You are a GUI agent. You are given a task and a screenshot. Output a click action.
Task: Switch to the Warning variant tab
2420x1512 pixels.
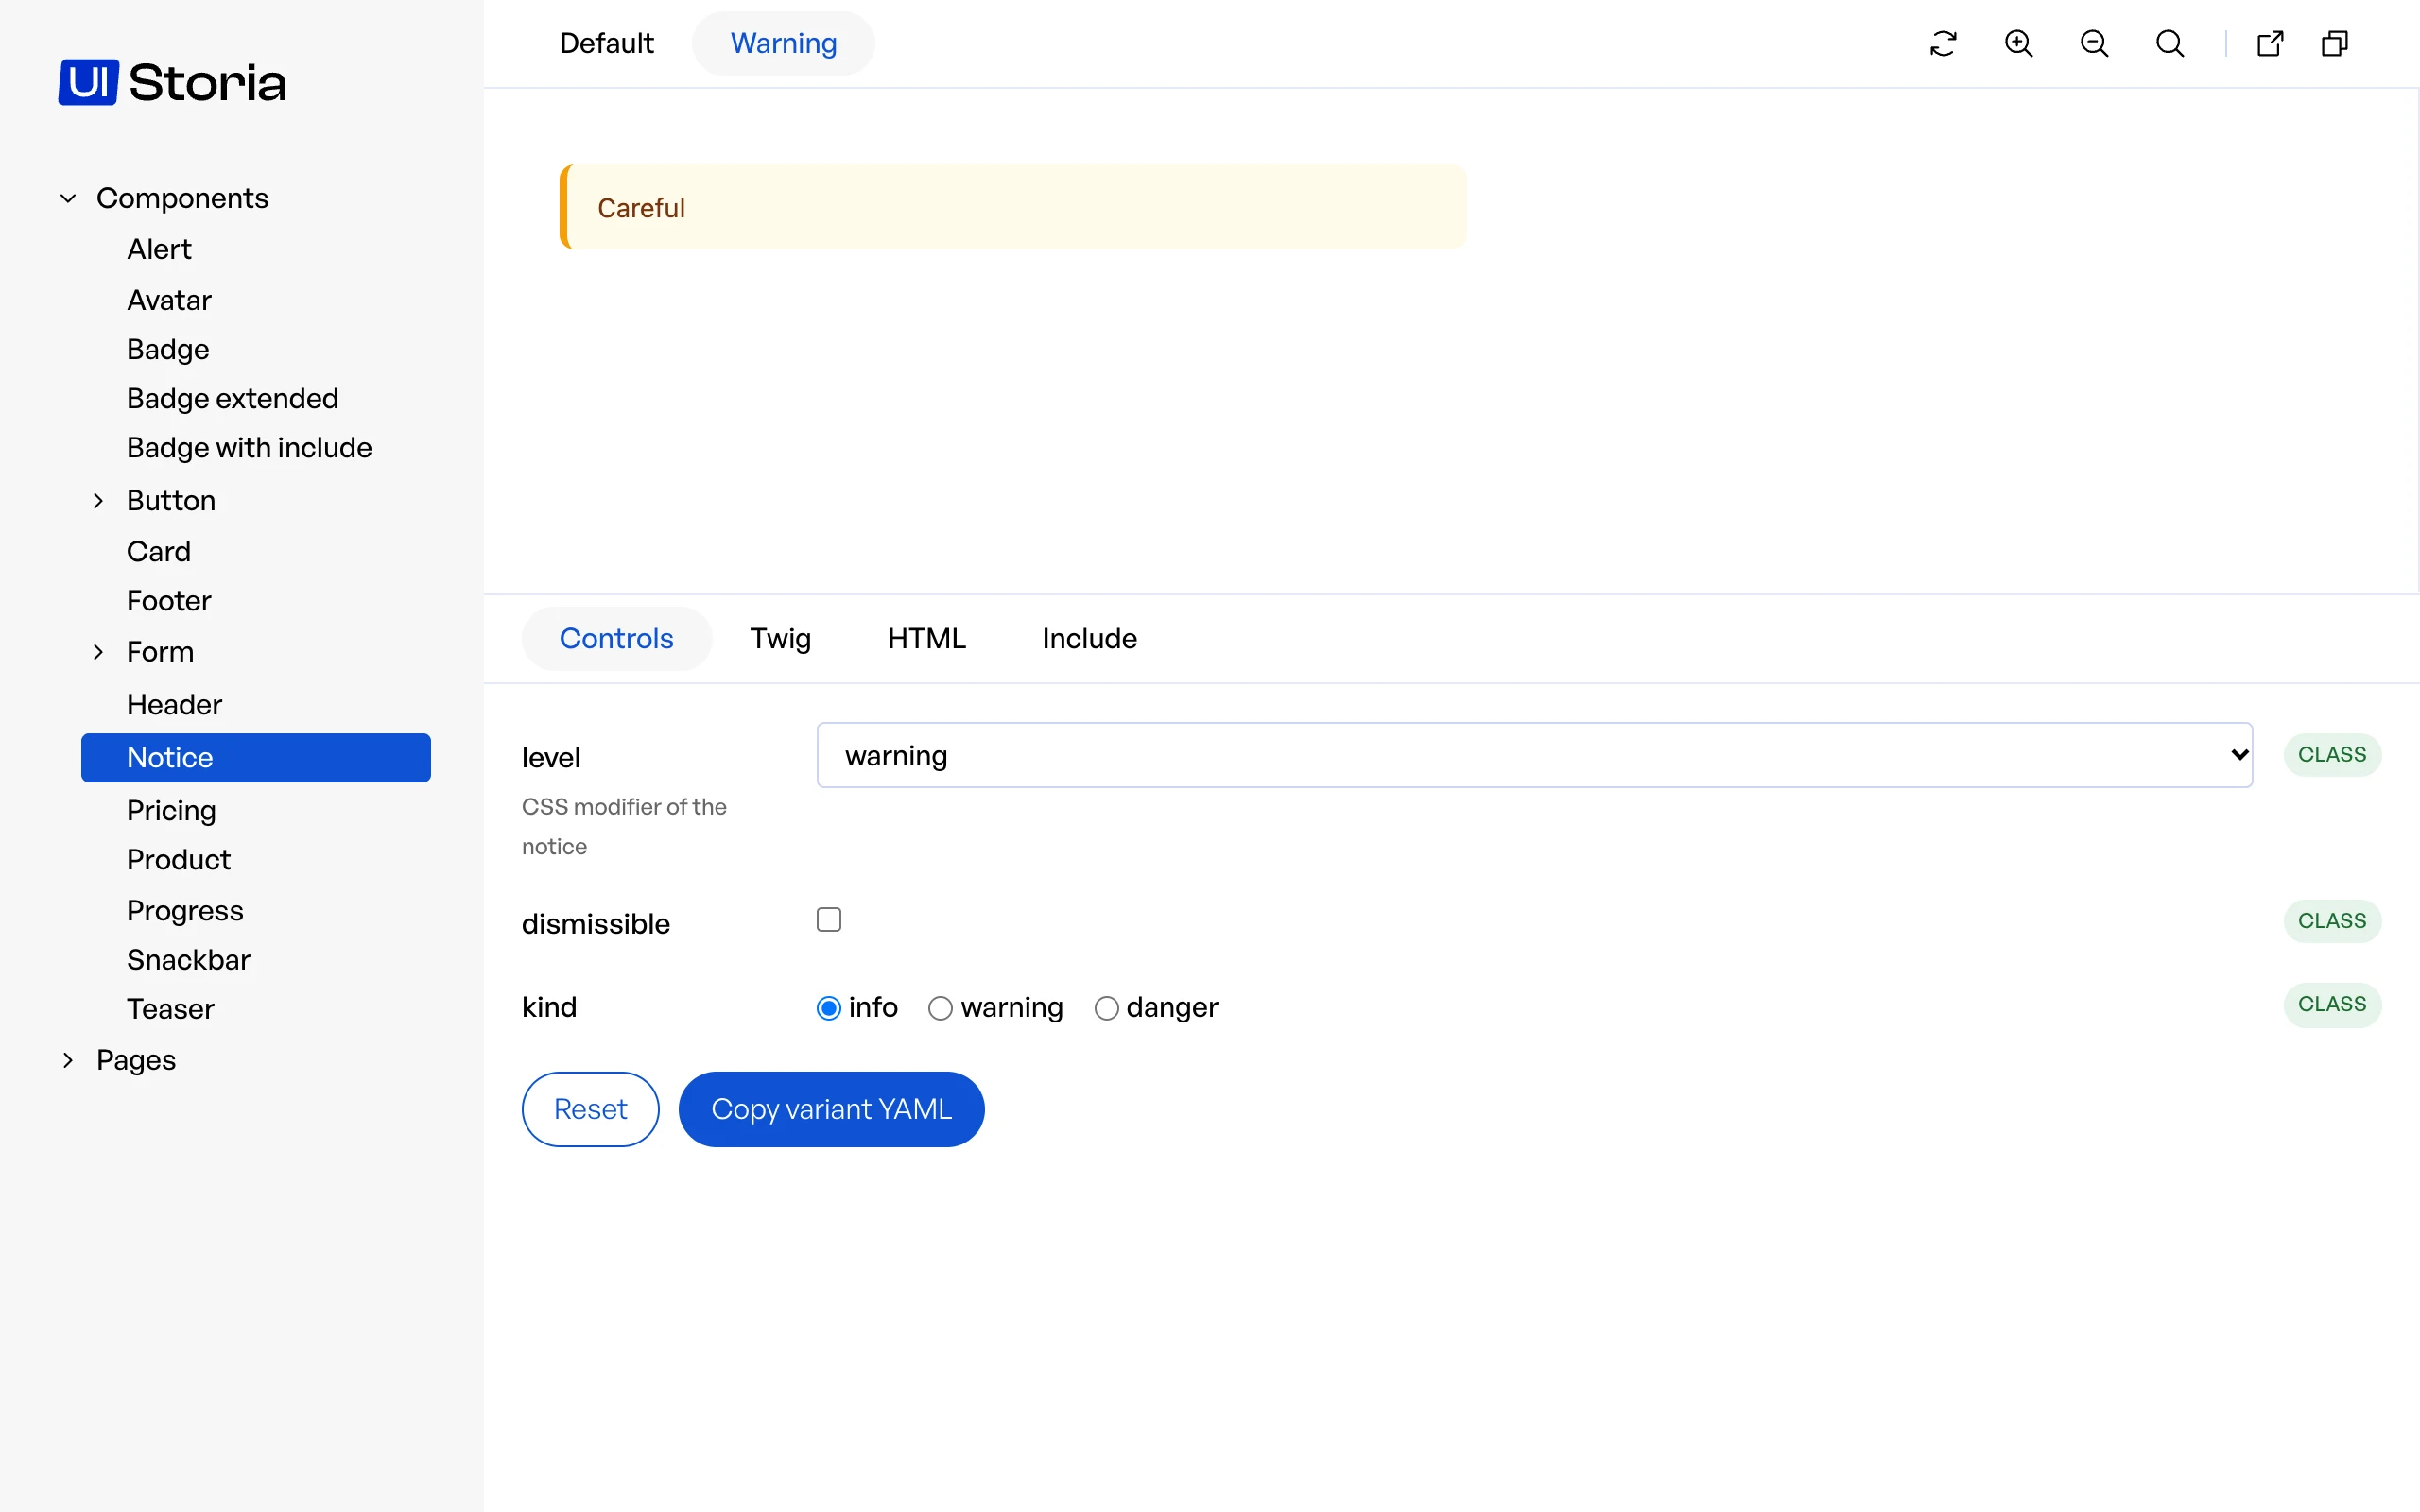click(x=783, y=44)
